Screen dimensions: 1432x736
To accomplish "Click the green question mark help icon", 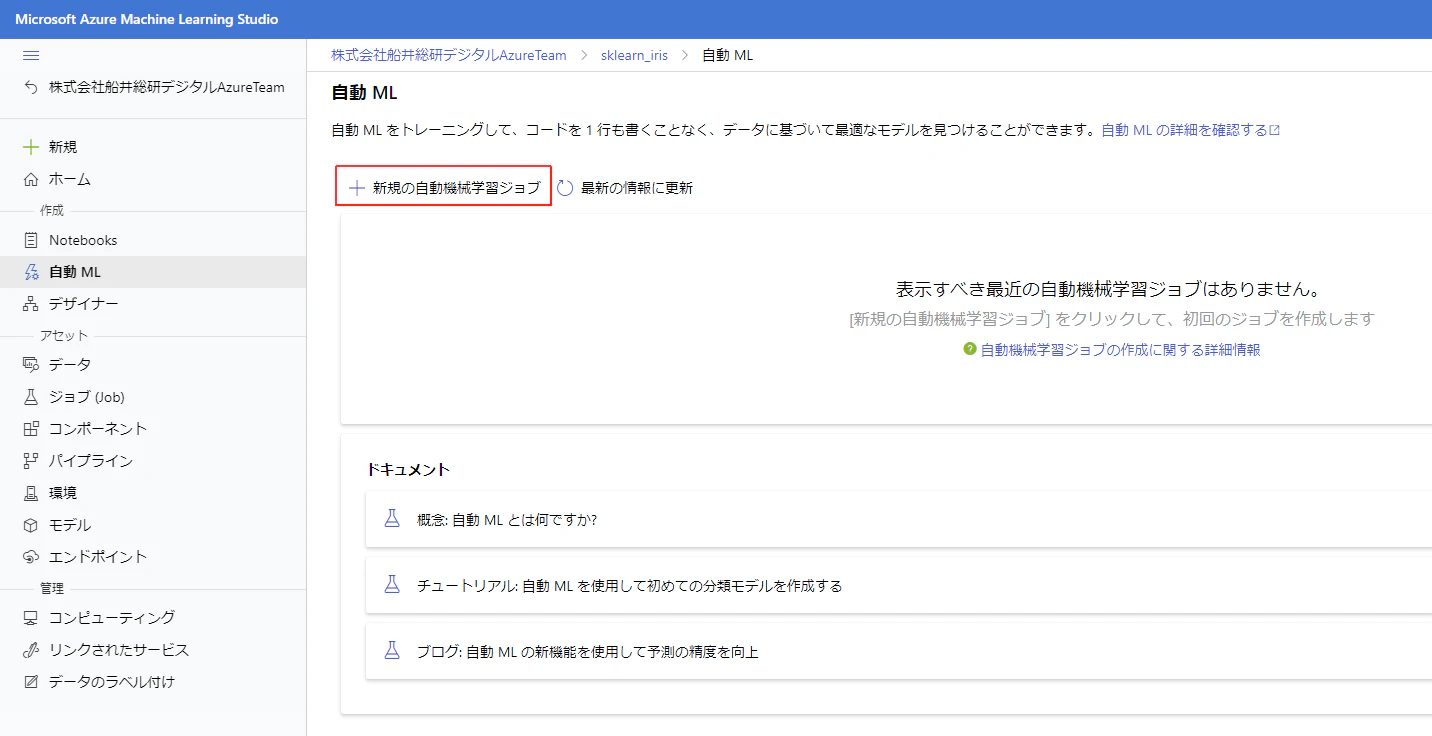I will coord(969,349).
